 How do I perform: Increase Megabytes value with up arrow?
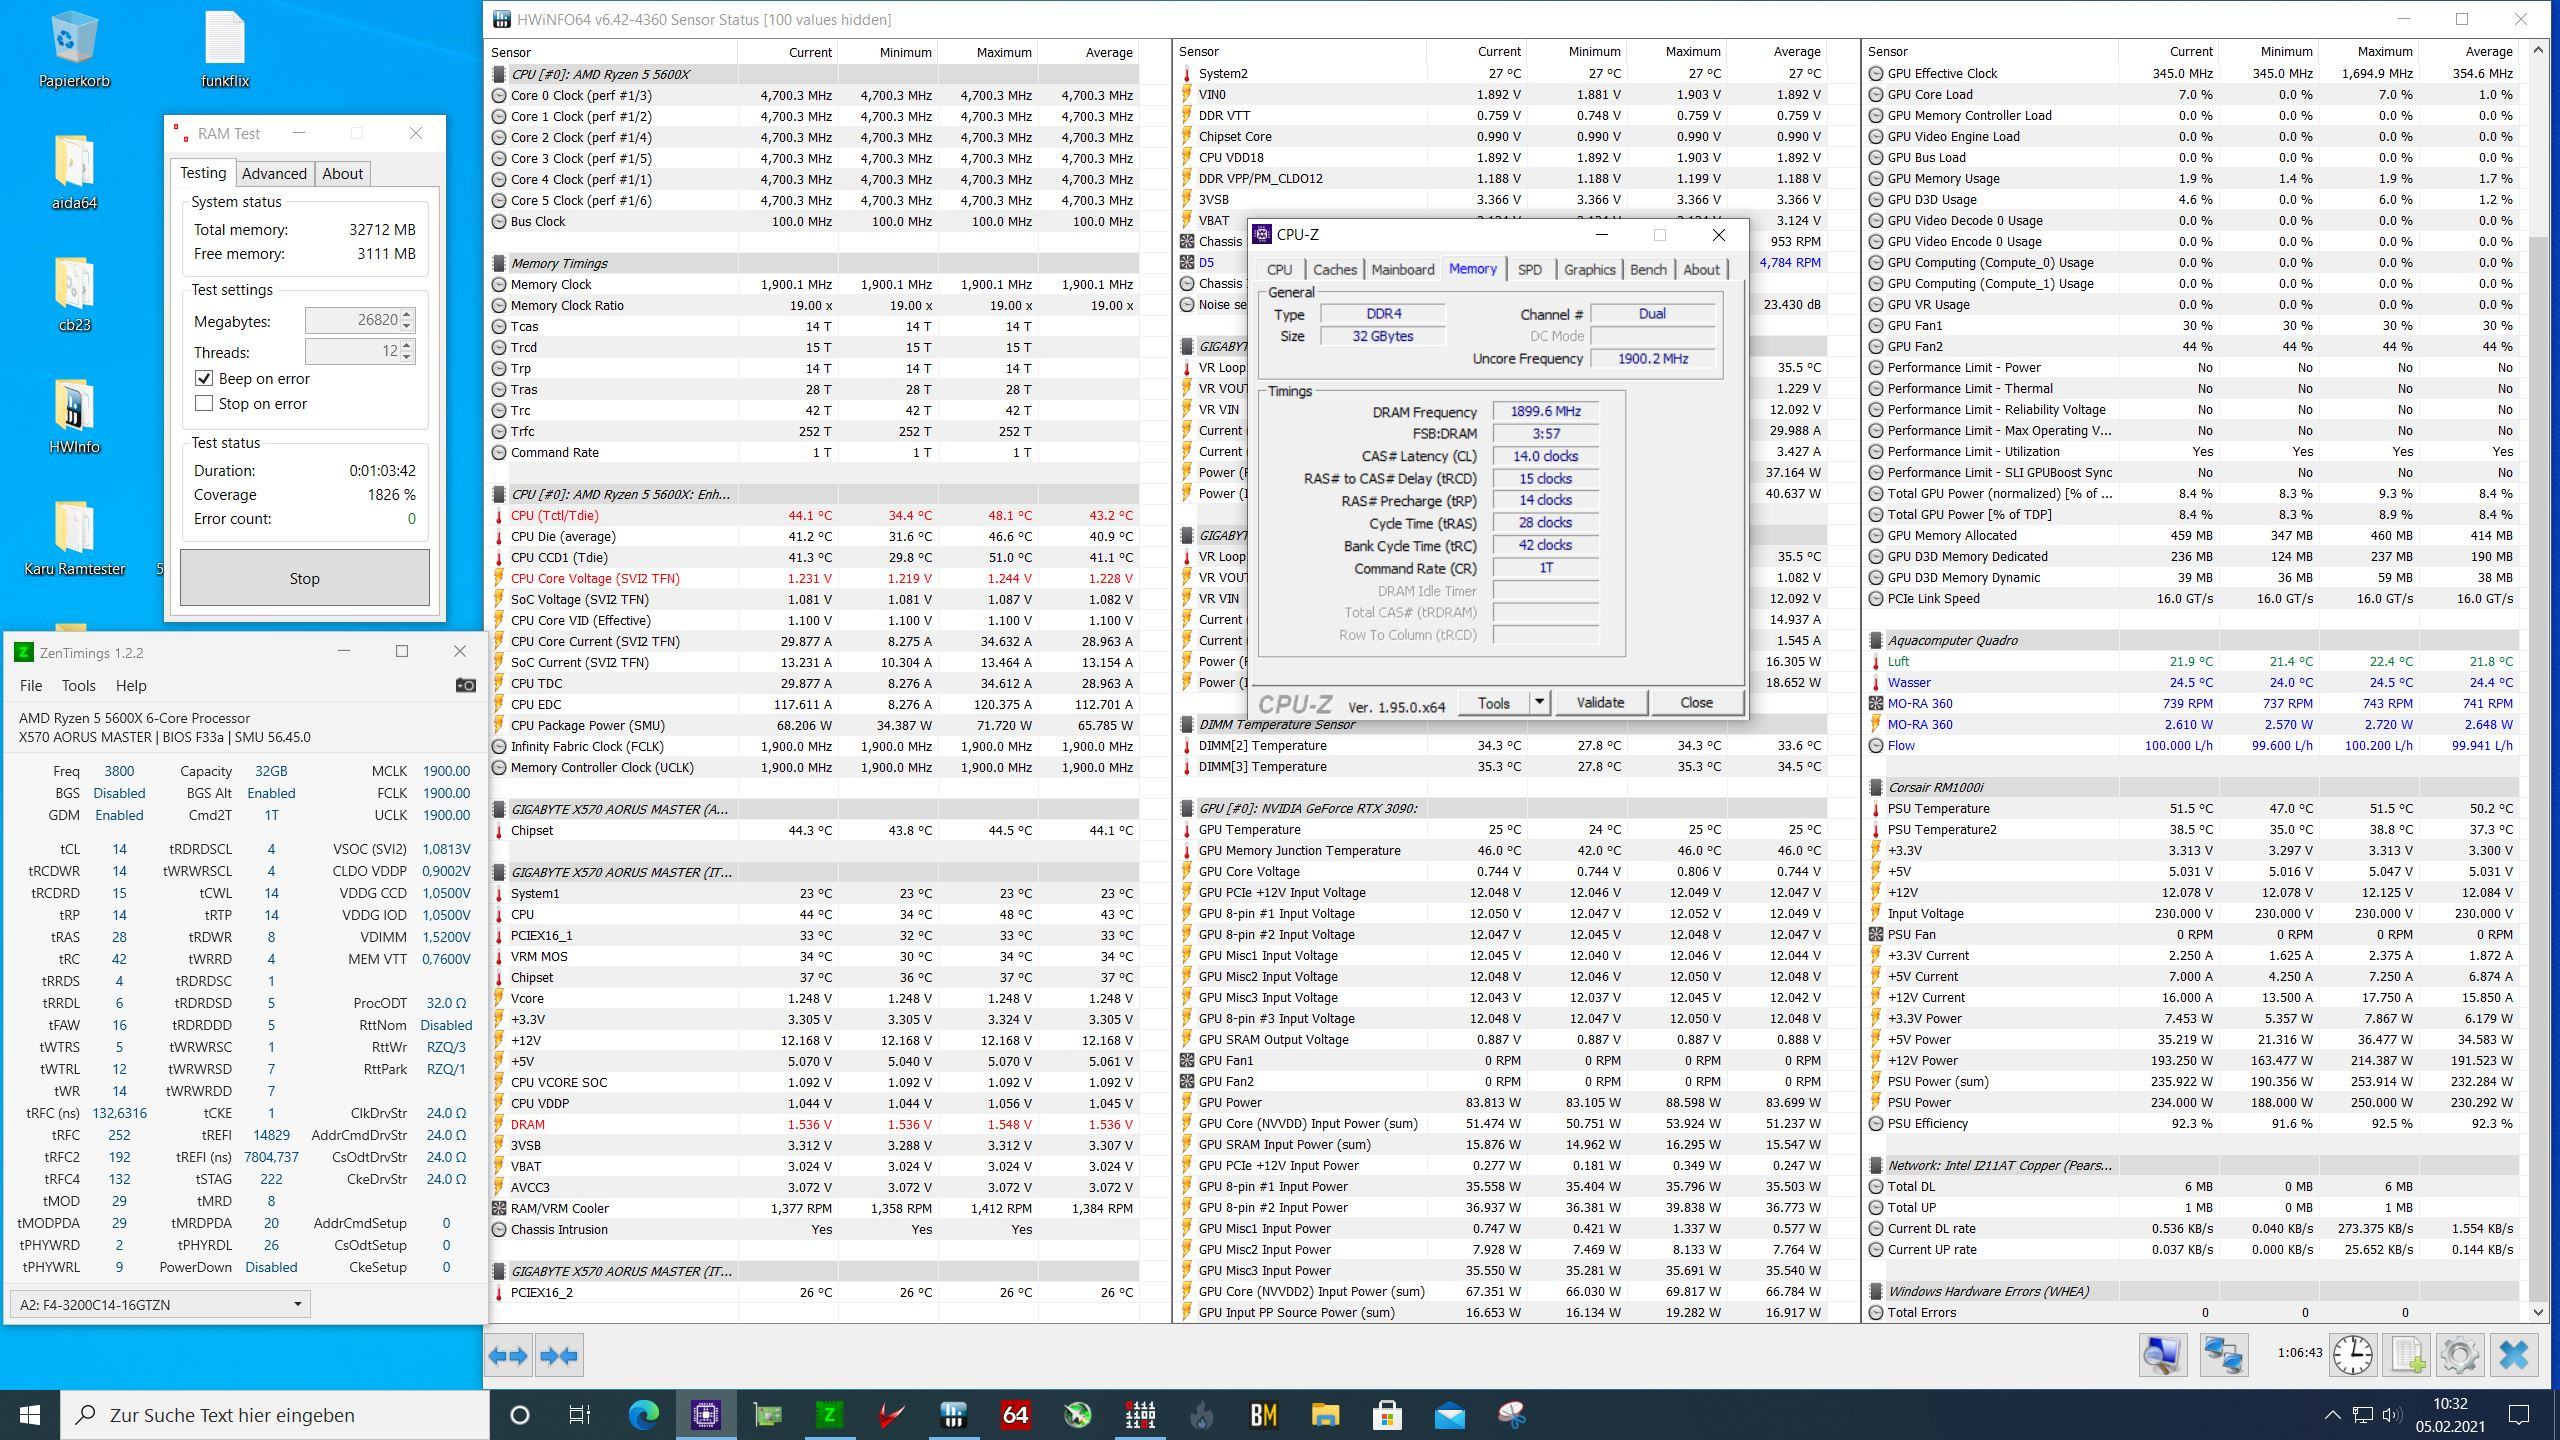(407, 314)
